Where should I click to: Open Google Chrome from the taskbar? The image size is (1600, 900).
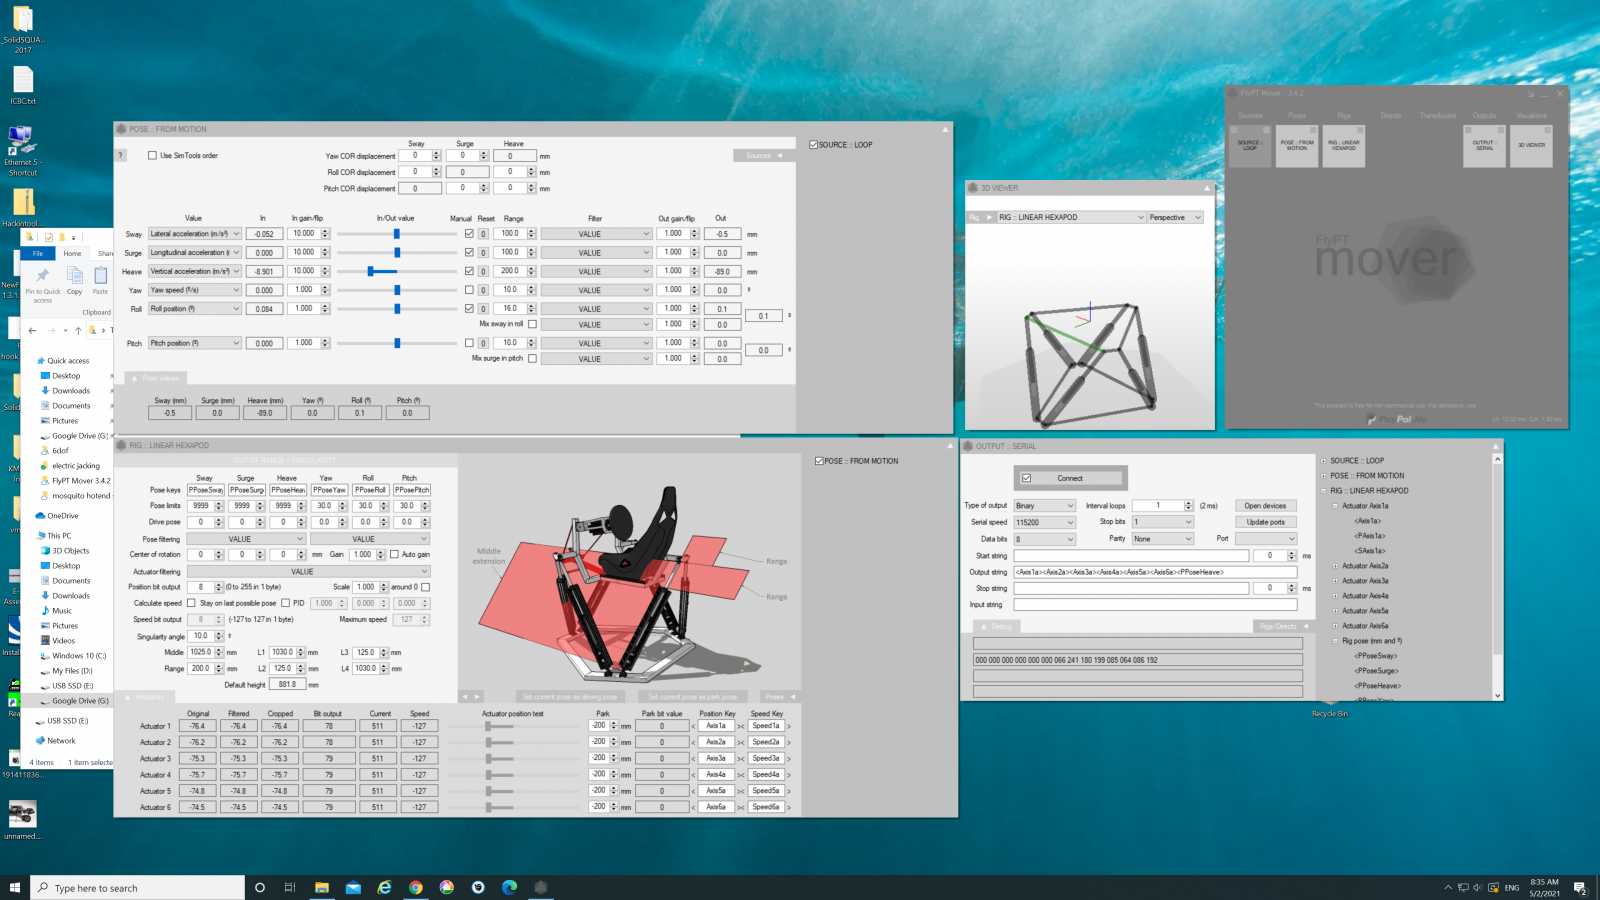click(x=415, y=887)
